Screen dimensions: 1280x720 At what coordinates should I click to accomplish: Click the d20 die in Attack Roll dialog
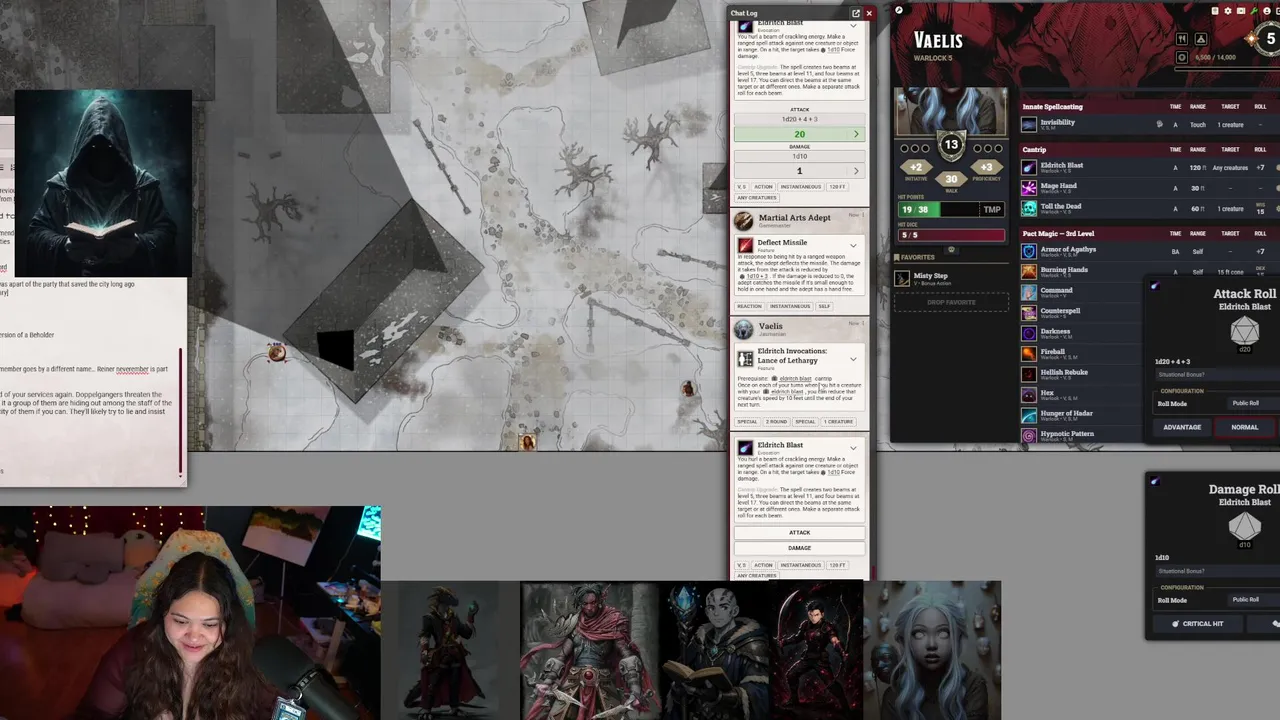1244,332
